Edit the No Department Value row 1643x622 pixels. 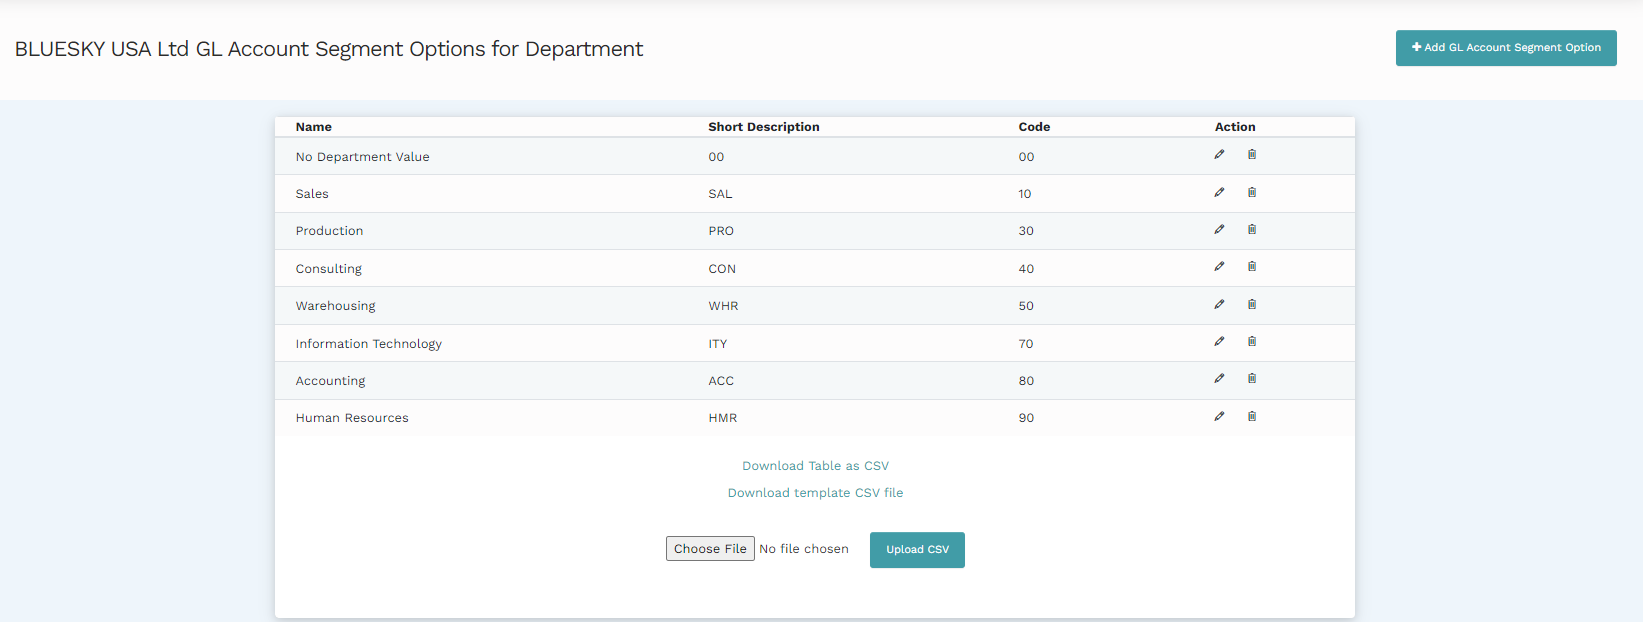(x=1219, y=154)
